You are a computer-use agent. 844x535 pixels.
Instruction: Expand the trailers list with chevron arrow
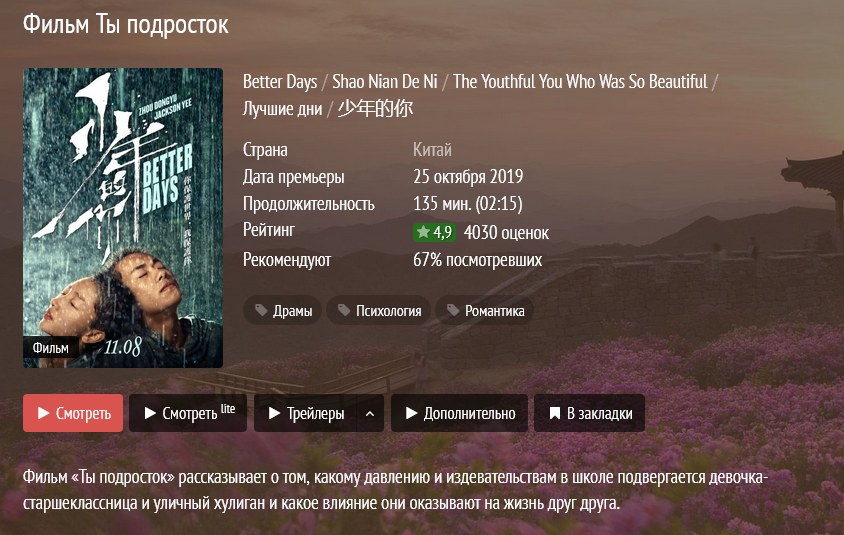coord(370,413)
